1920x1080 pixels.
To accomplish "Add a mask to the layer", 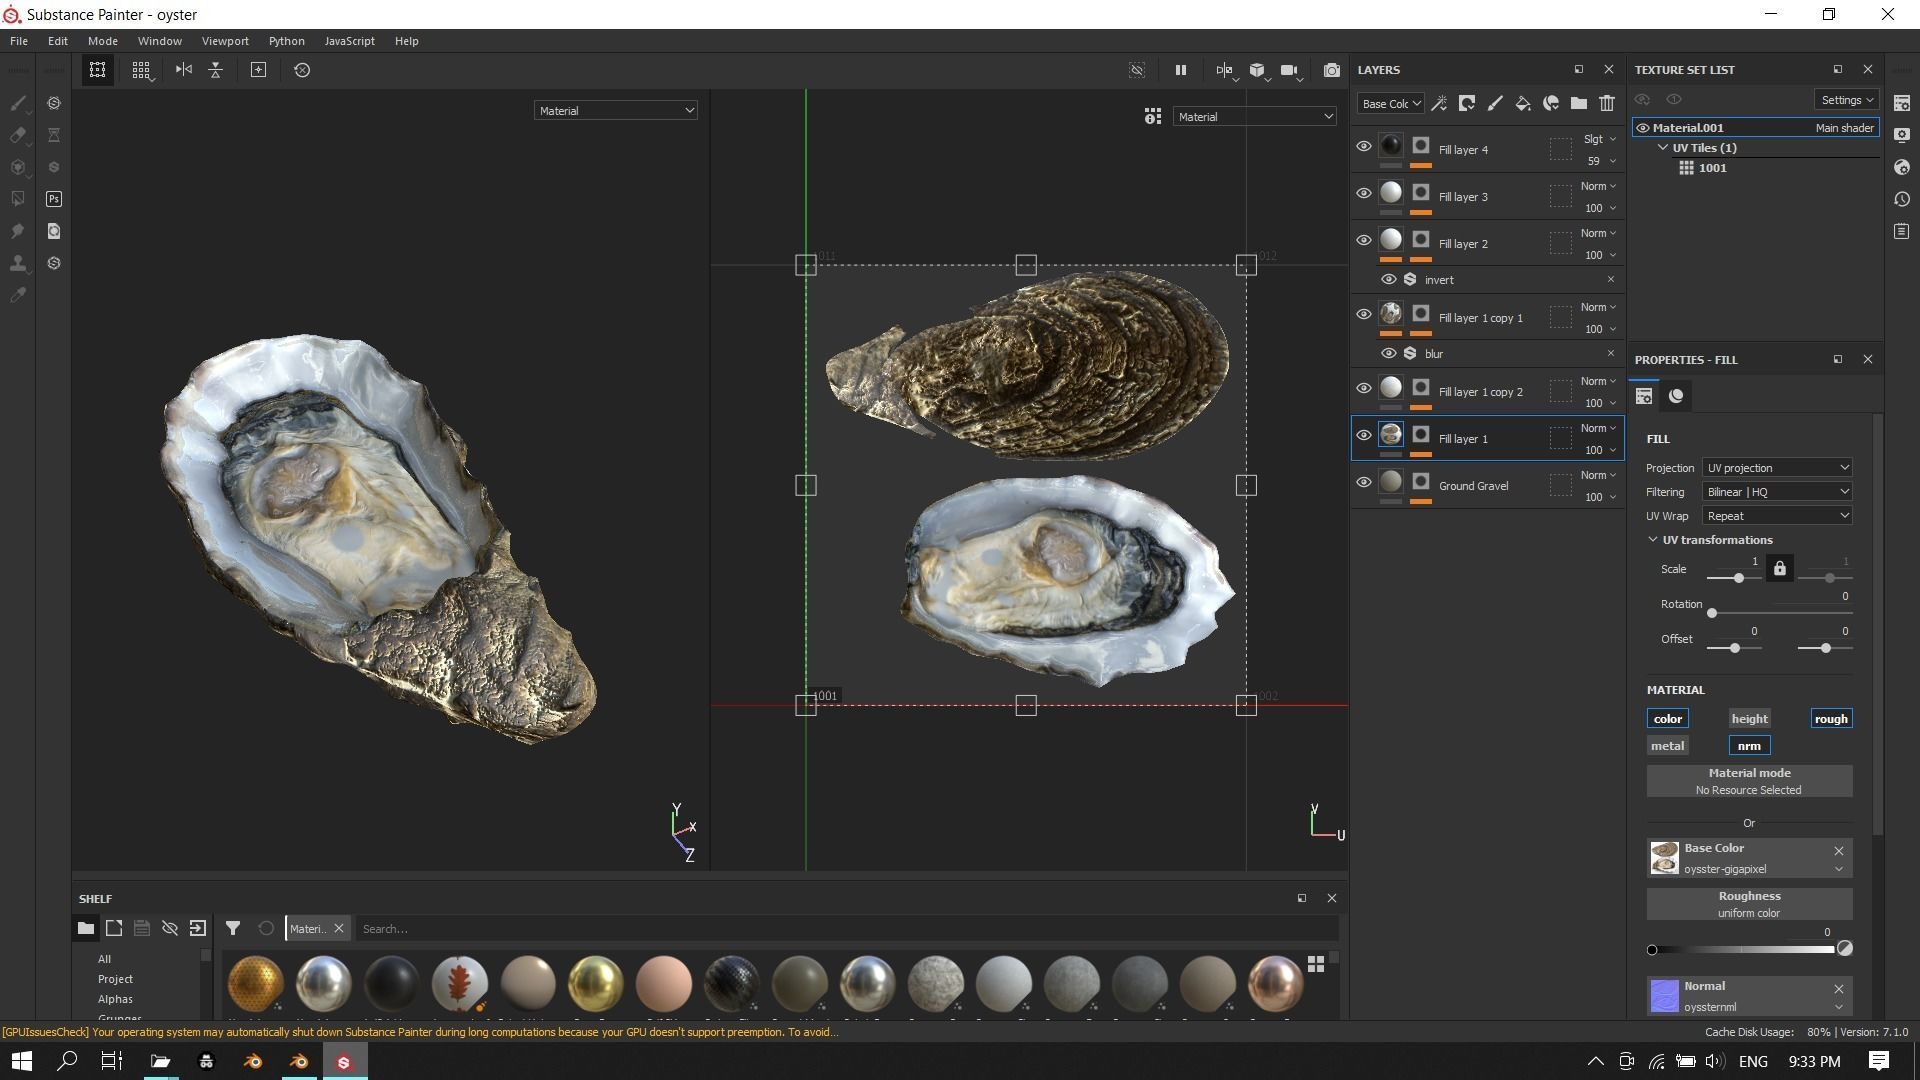I will (x=1467, y=103).
